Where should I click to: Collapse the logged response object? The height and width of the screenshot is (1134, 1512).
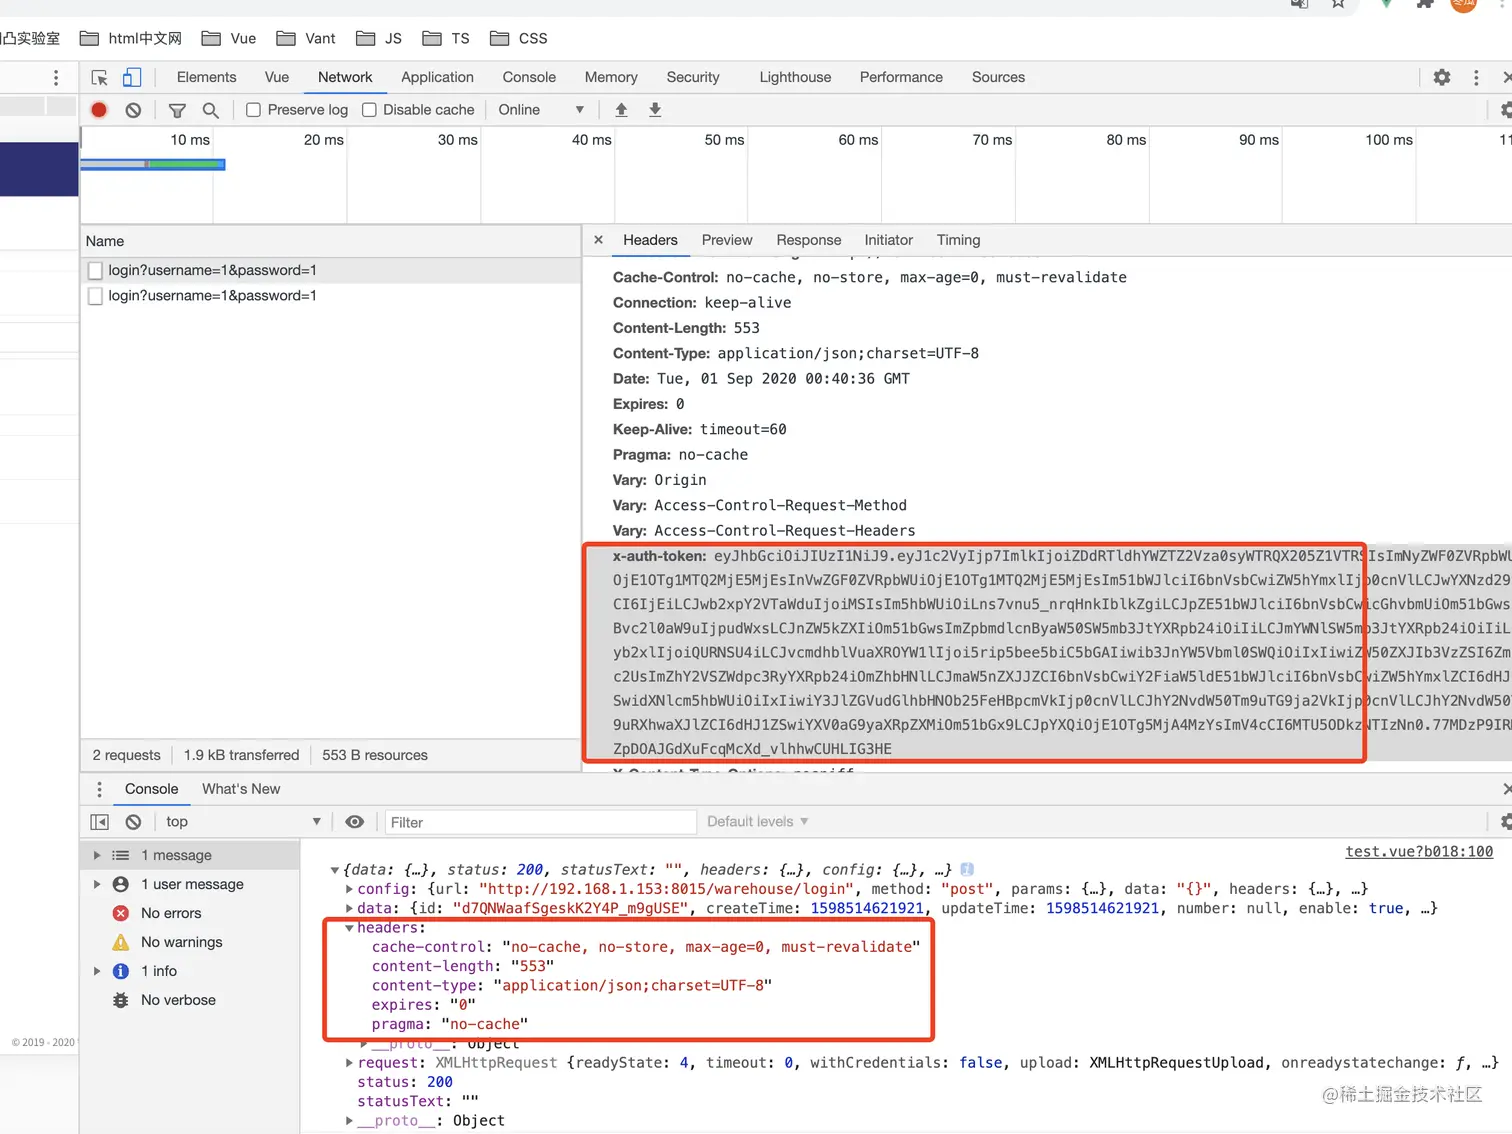[335, 871]
